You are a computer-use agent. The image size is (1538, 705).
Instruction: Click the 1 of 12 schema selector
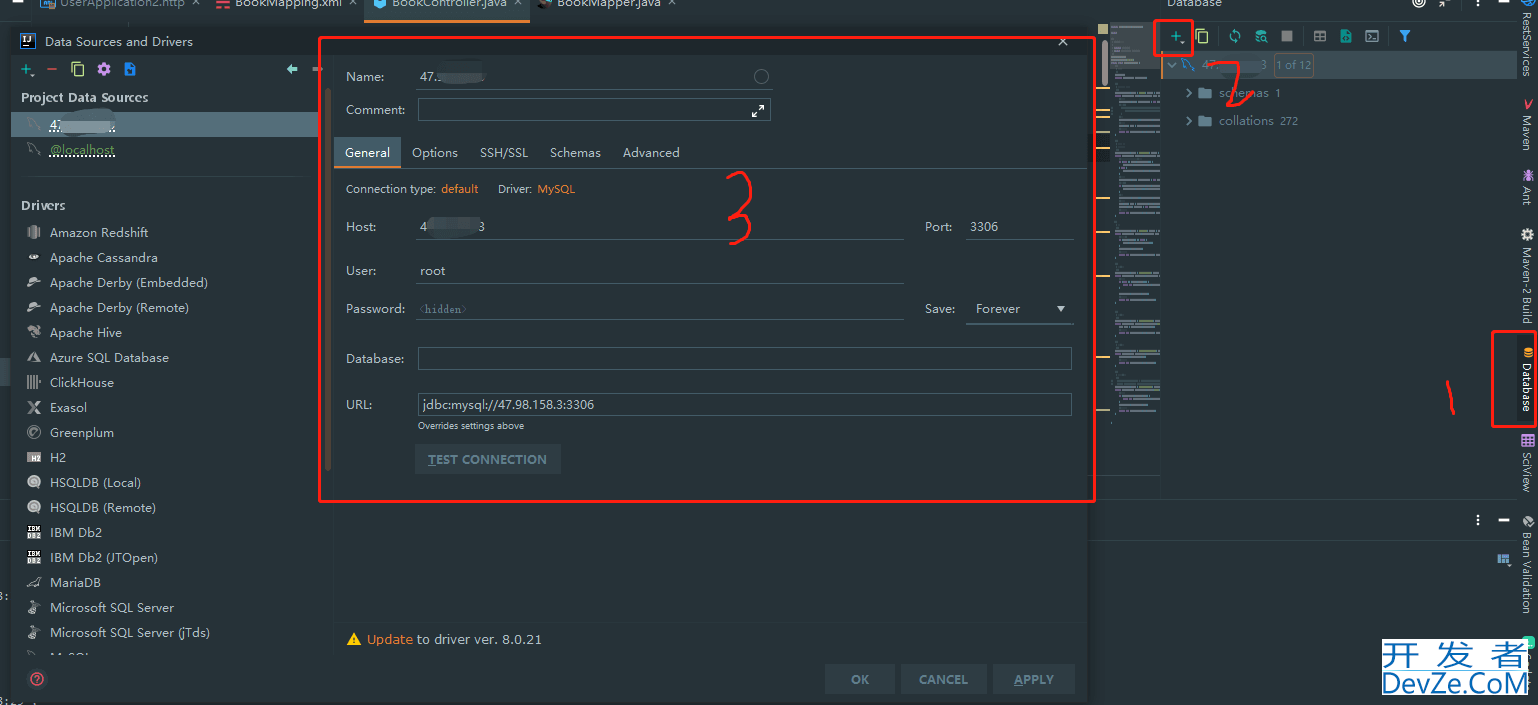(x=1293, y=65)
